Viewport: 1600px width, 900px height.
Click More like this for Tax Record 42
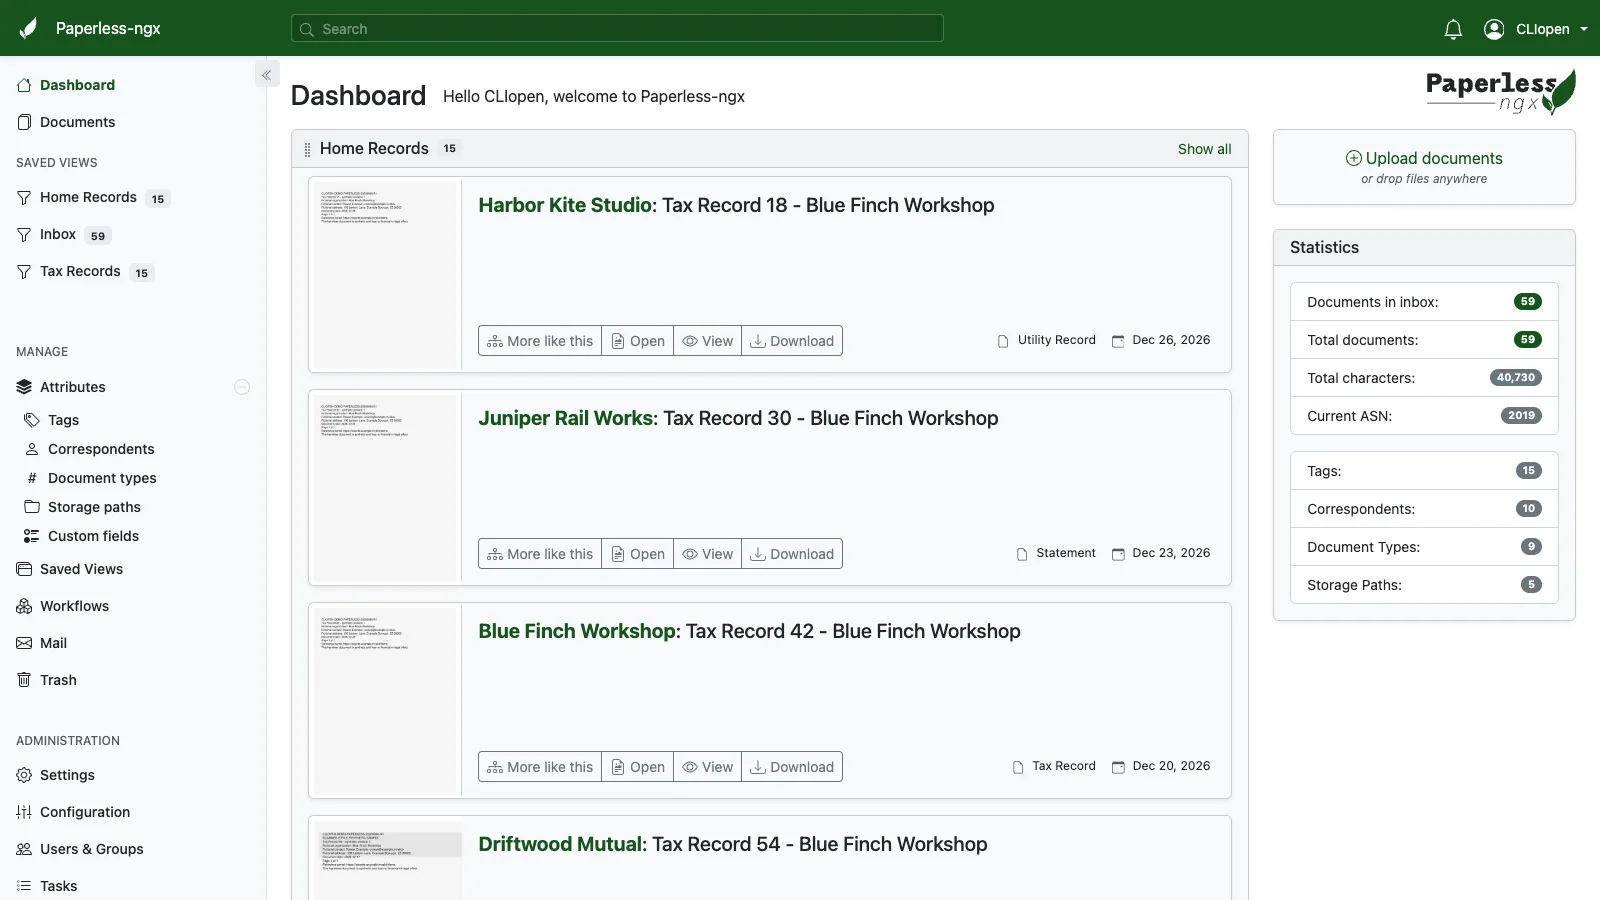(540, 767)
